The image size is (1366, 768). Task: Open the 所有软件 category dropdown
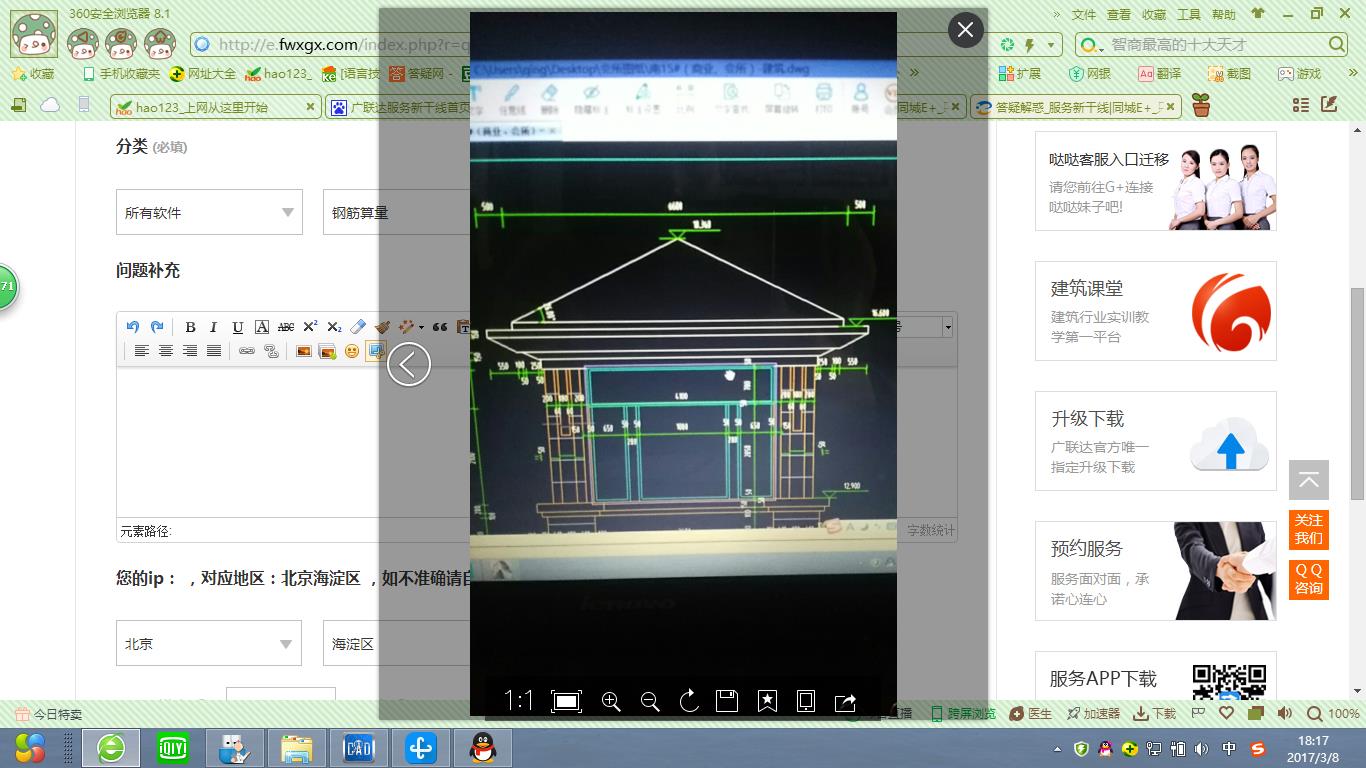click(209, 212)
